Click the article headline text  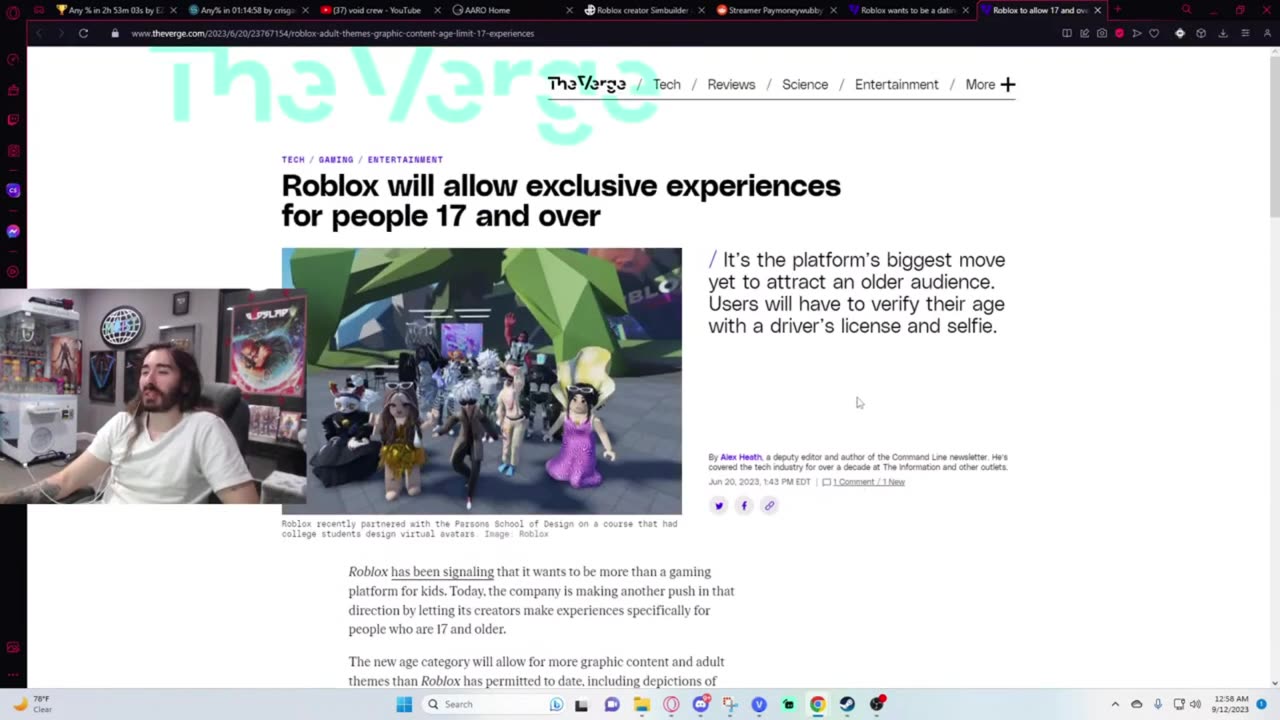[561, 201]
